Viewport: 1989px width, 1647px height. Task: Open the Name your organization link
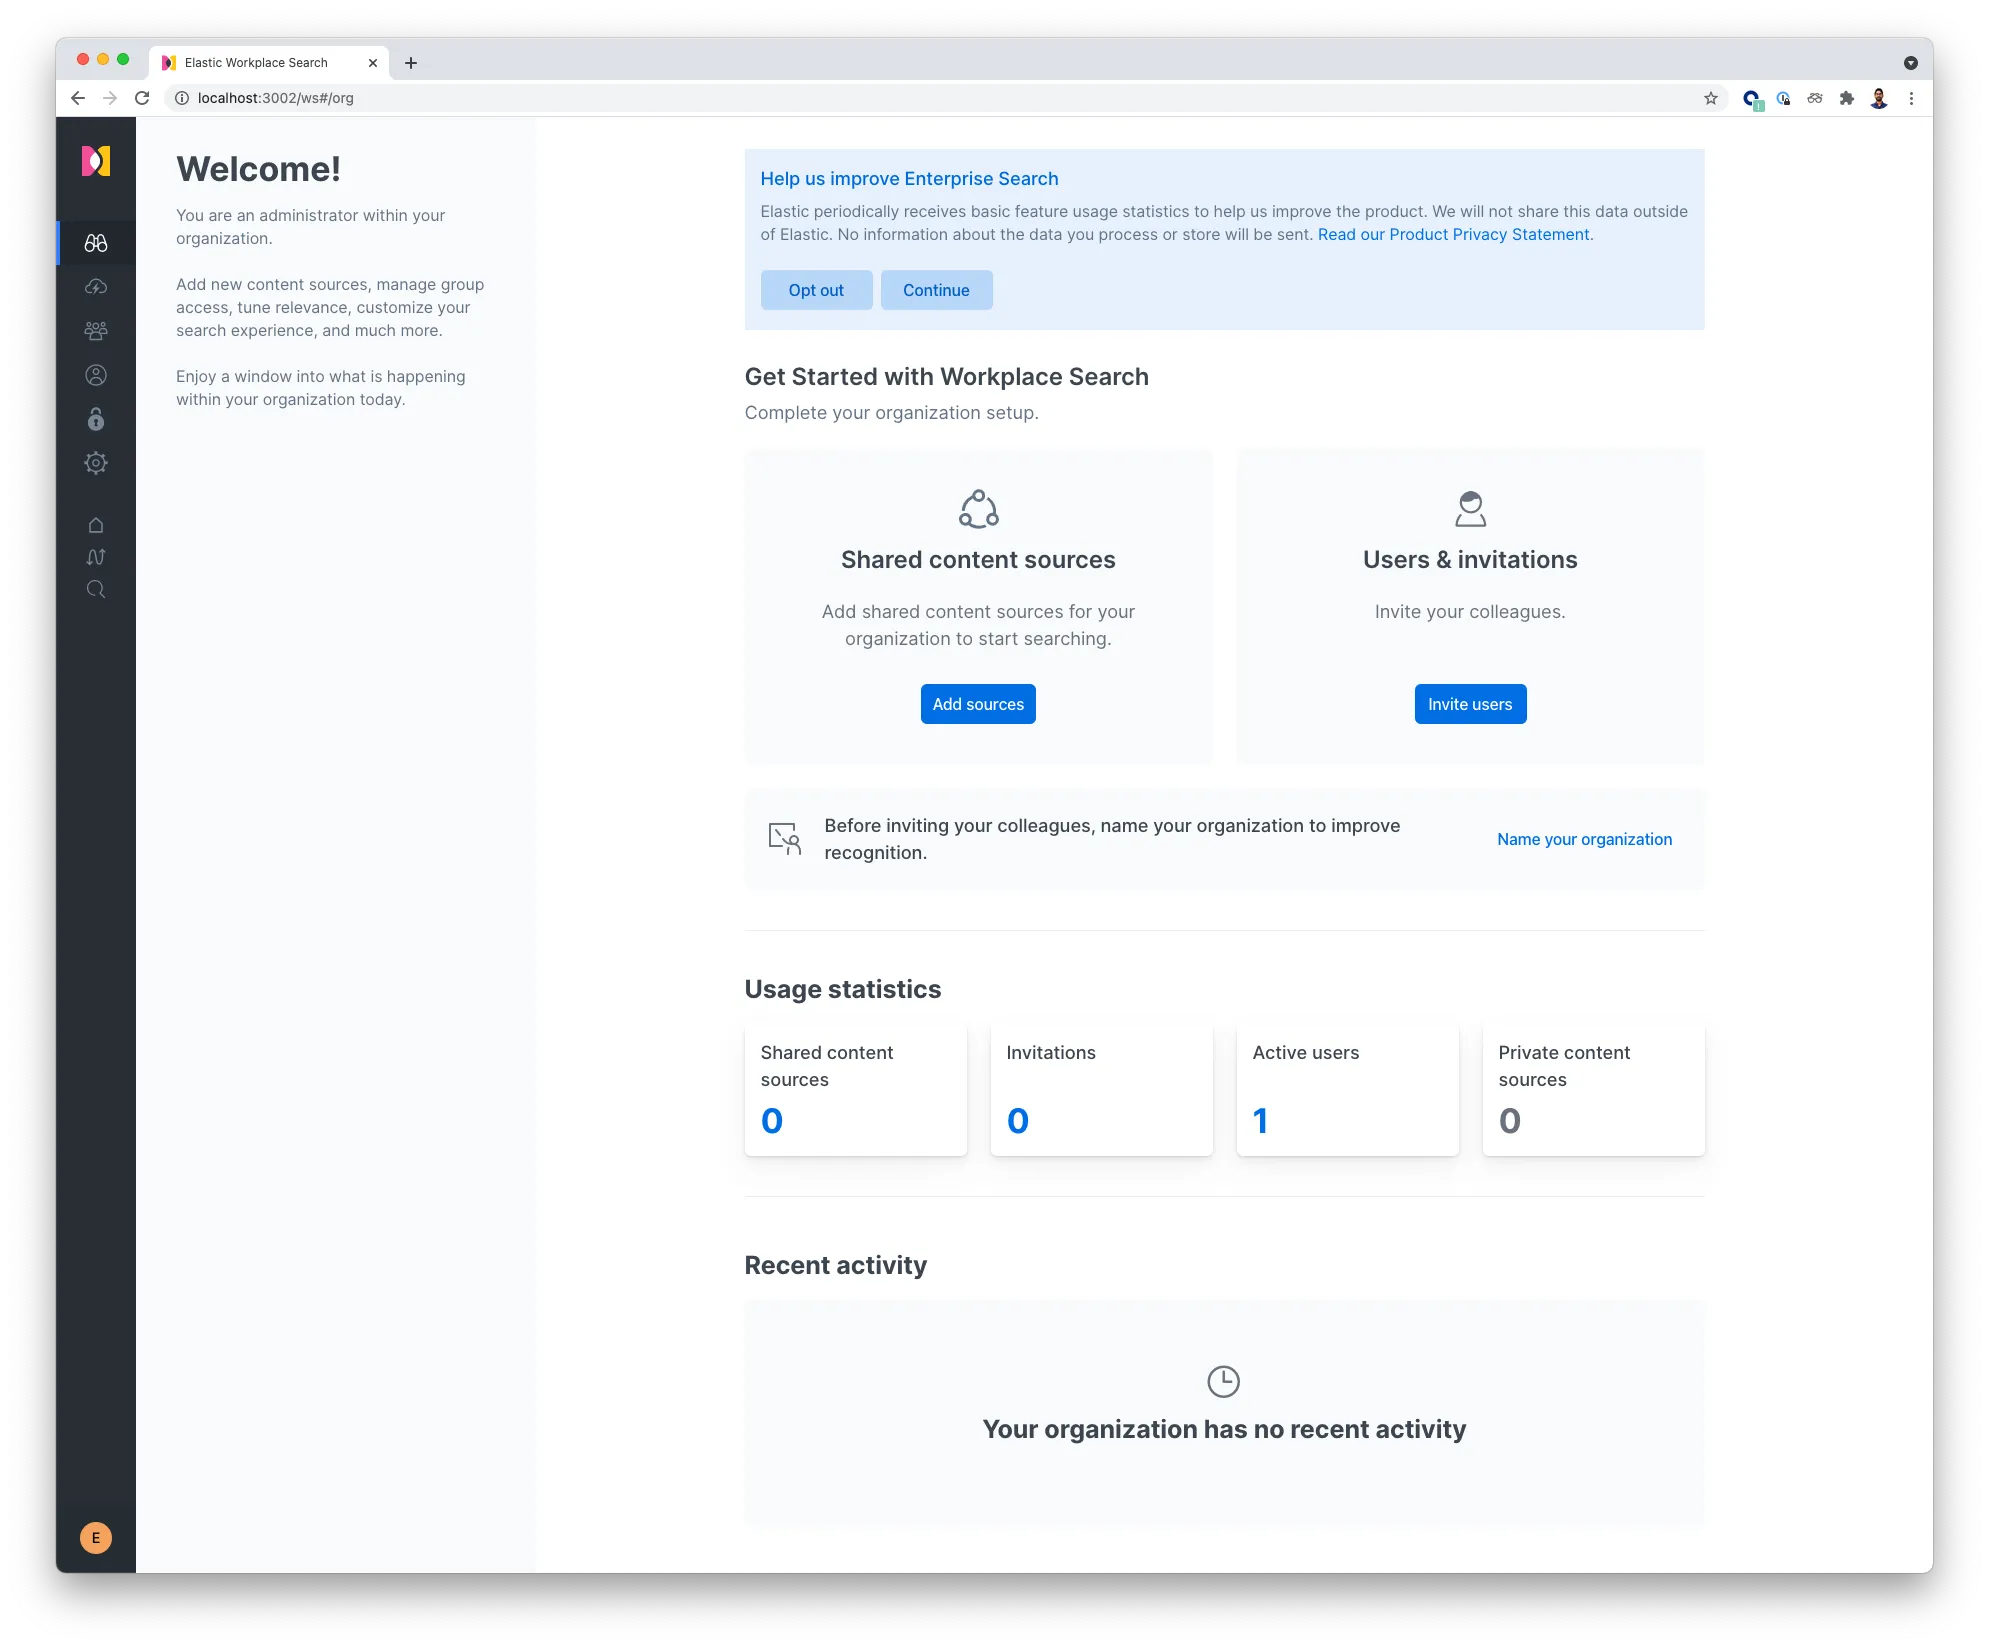(1584, 839)
